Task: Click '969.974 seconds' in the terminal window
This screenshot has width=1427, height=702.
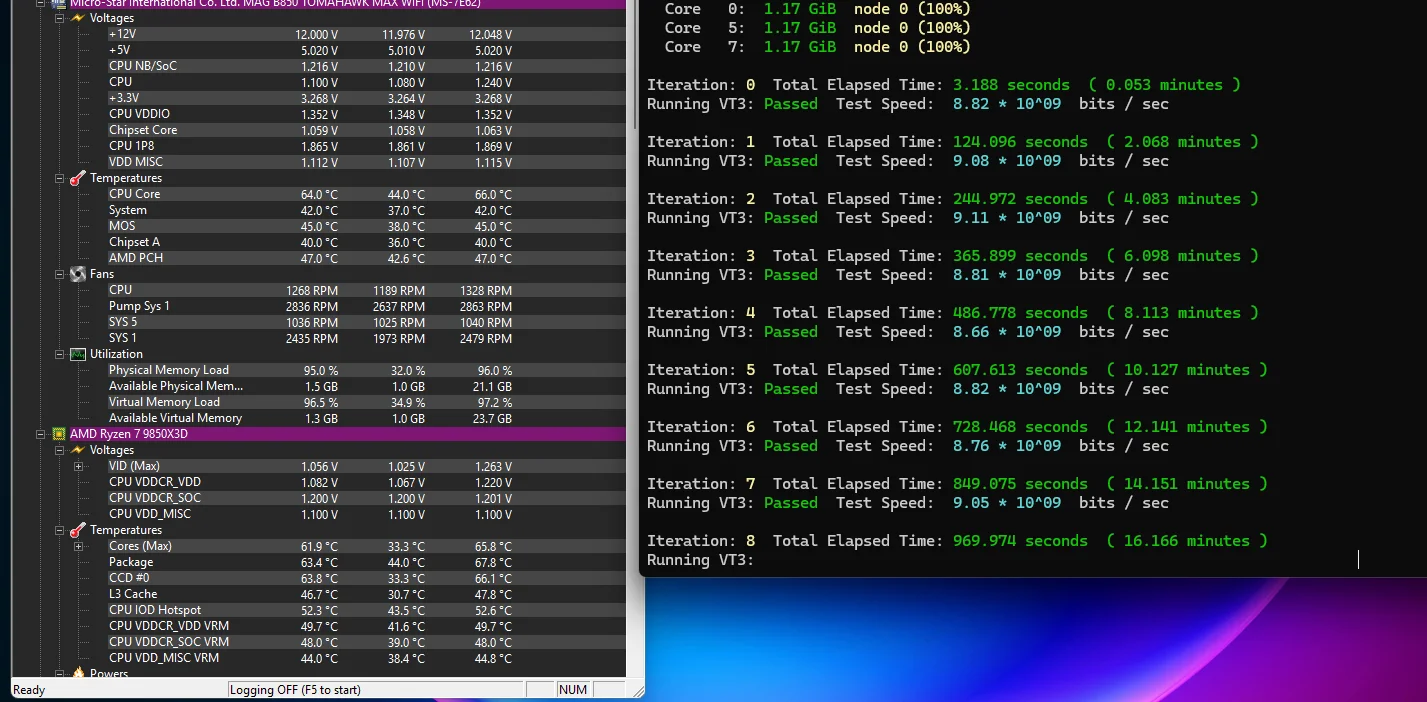Action: pos(1020,541)
